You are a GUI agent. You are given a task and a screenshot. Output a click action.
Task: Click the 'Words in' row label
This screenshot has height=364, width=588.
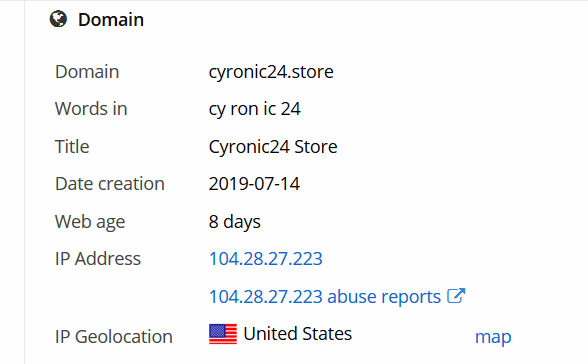[x=91, y=109]
